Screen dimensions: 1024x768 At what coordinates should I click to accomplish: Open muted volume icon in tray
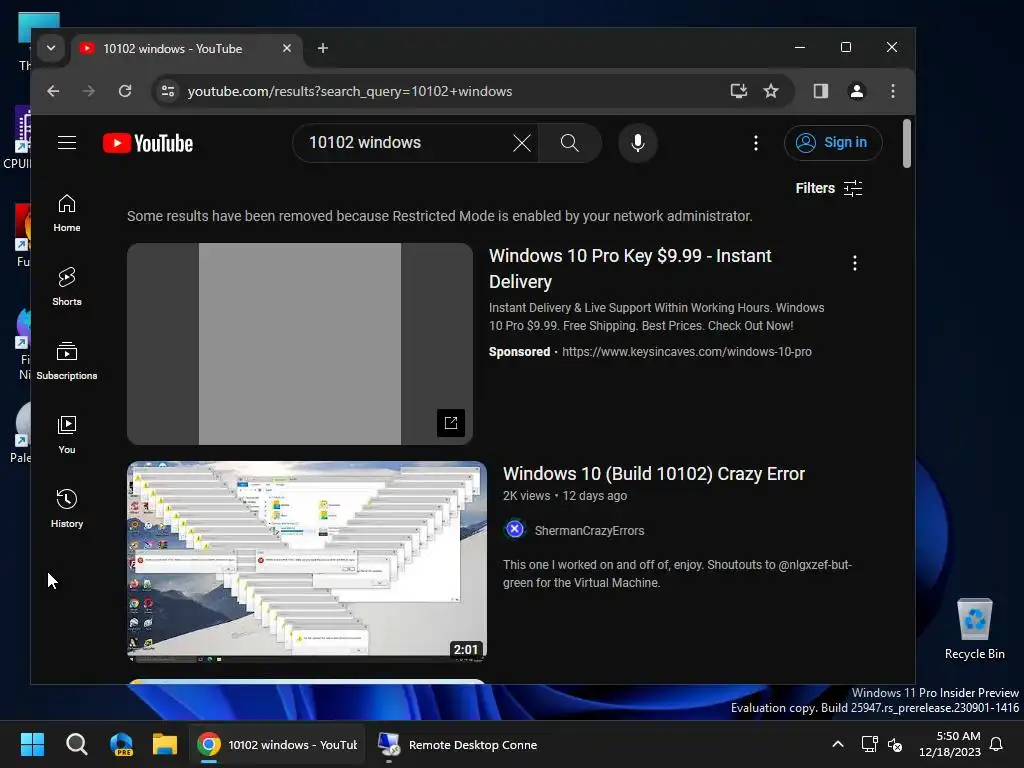pos(895,744)
